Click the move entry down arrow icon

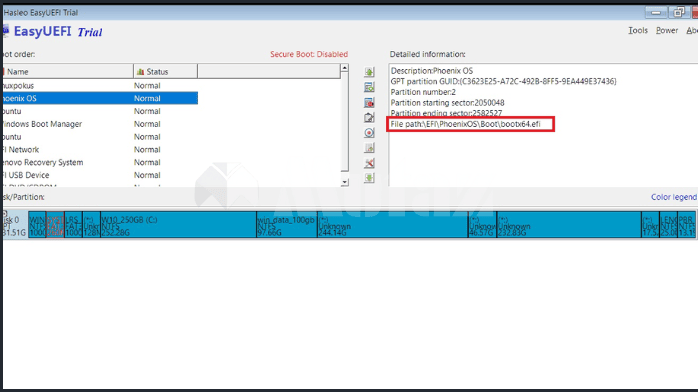pos(369,178)
